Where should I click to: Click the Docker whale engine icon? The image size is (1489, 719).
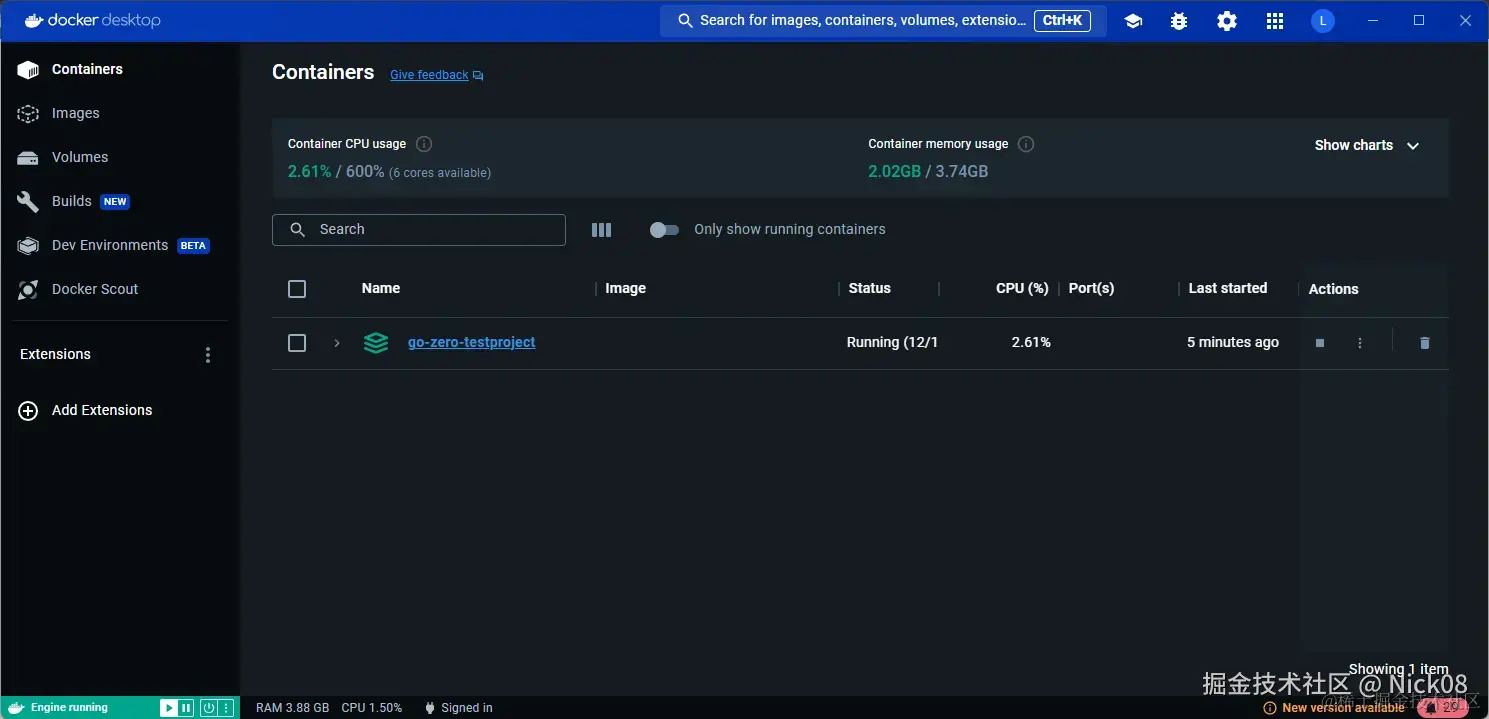(x=16, y=708)
